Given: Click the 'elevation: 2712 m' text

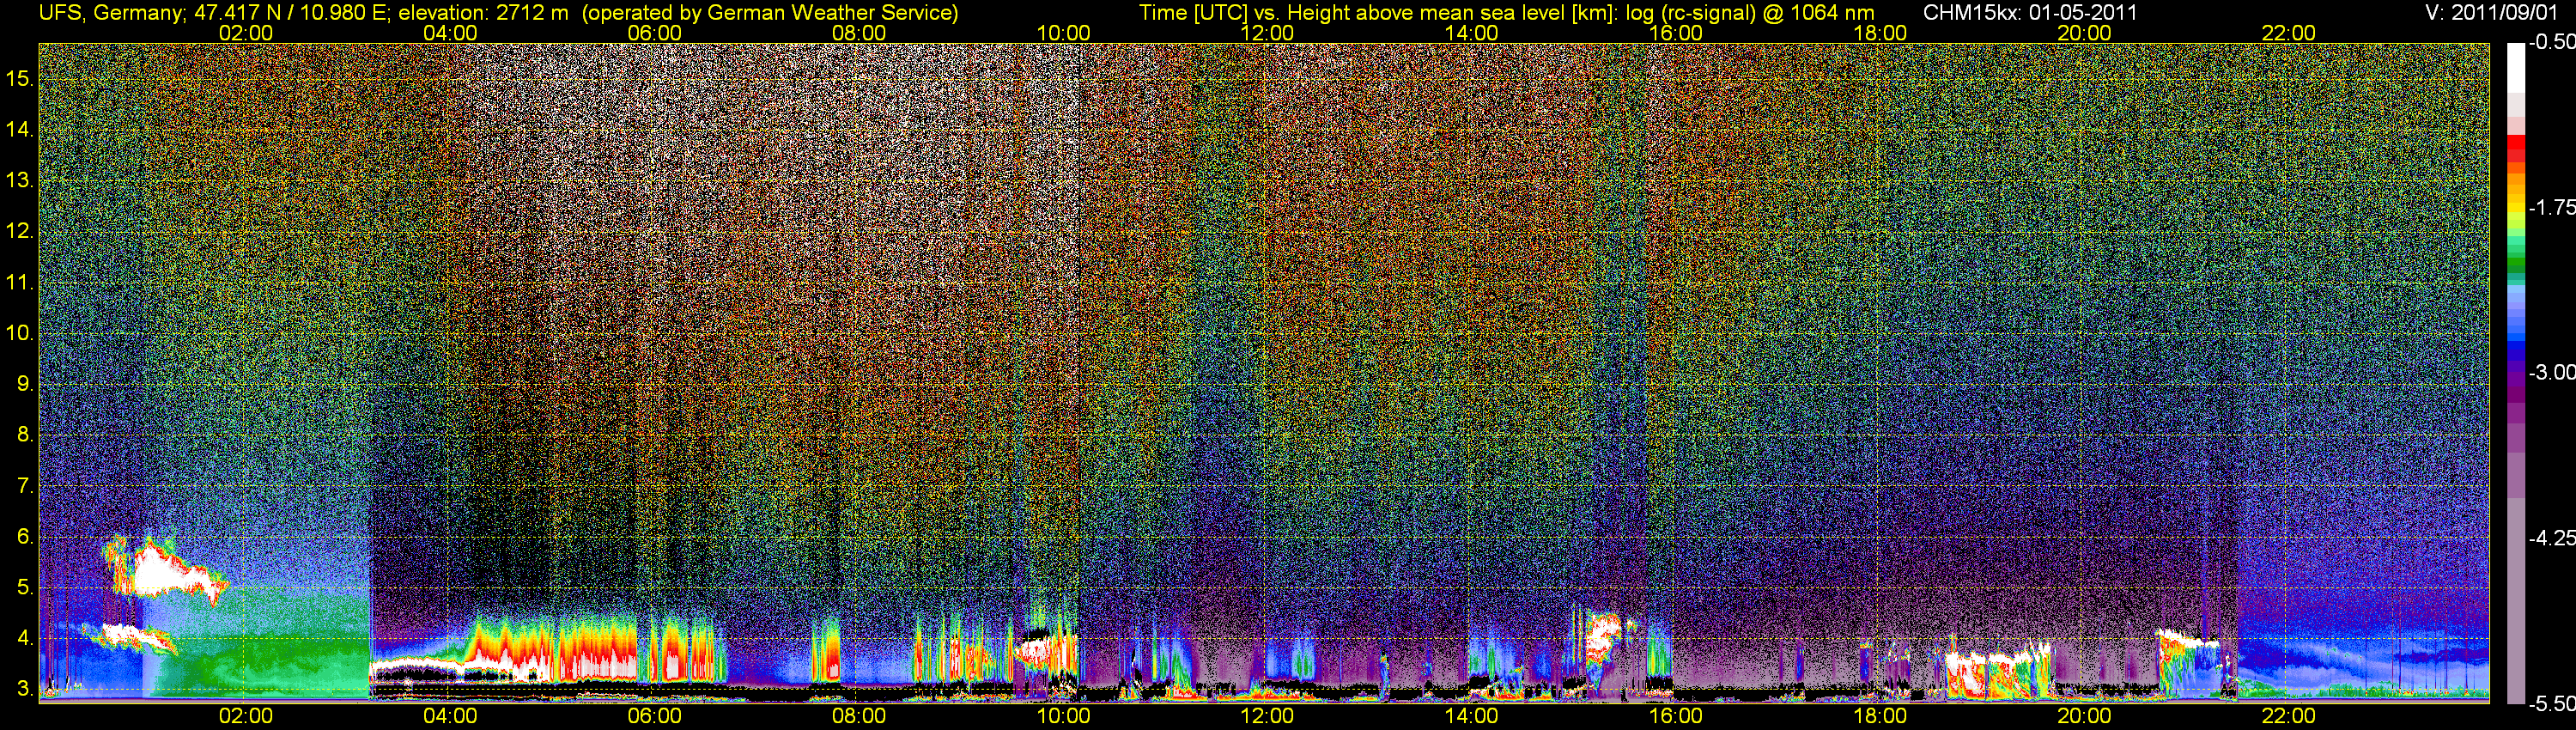Looking at the screenshot, I should tap(483, 13).
